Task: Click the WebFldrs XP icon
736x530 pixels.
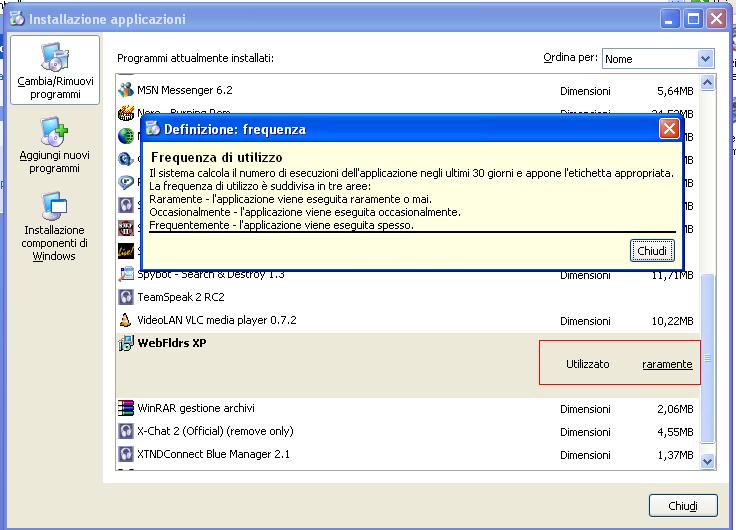Action: click(x=126, y=343)
